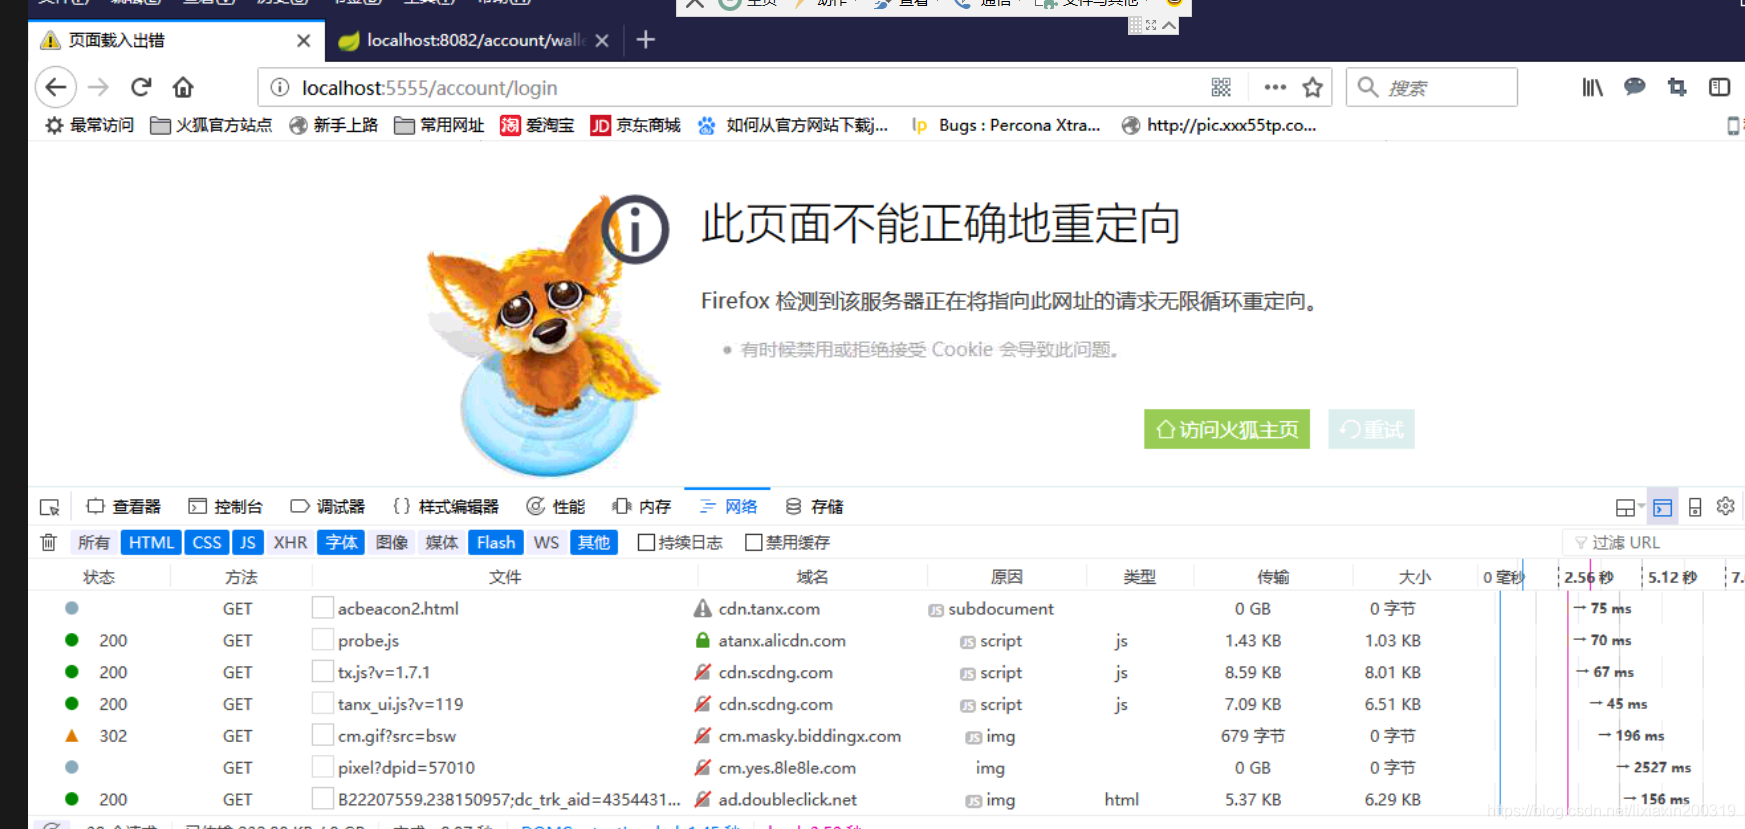The width and height of the screenshot is (1745, 829).
Task: Sort requests by 域名 column header
Action: [812, 577]
